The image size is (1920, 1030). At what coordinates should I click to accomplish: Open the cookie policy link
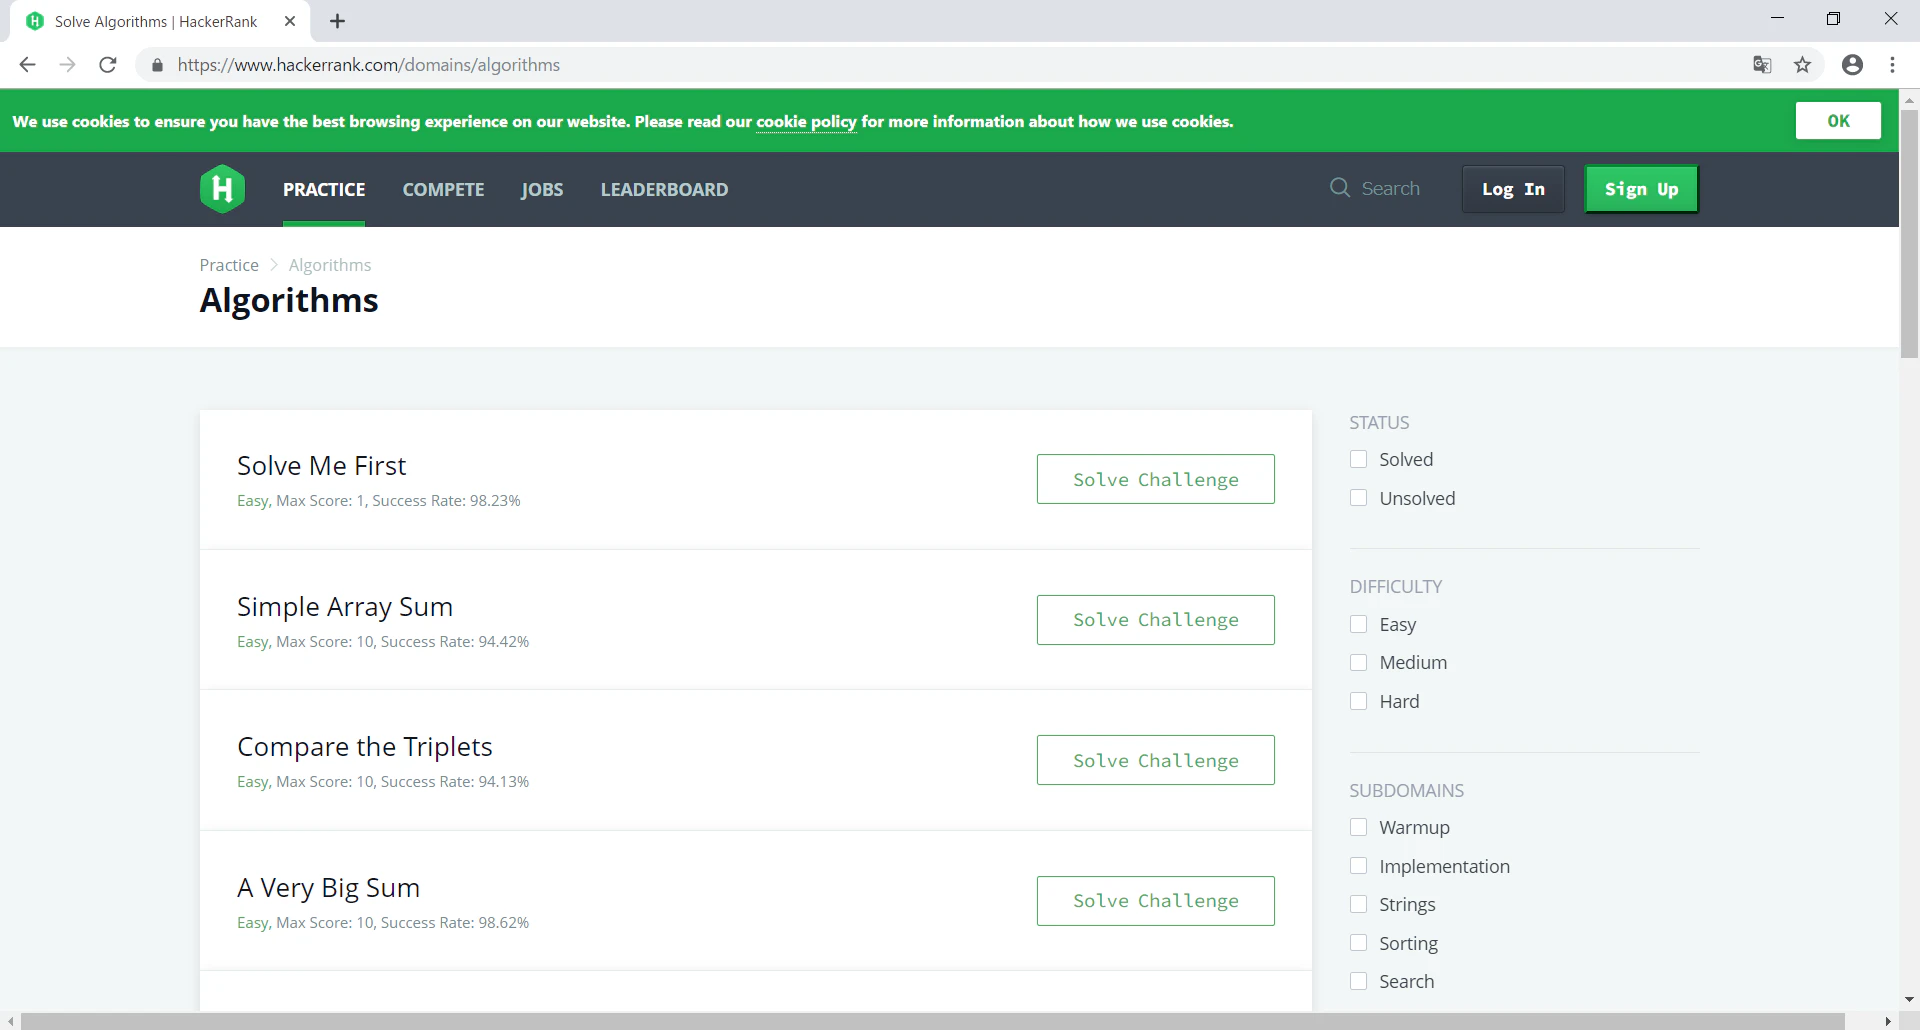pyautogui.click(x=805, y=121)
